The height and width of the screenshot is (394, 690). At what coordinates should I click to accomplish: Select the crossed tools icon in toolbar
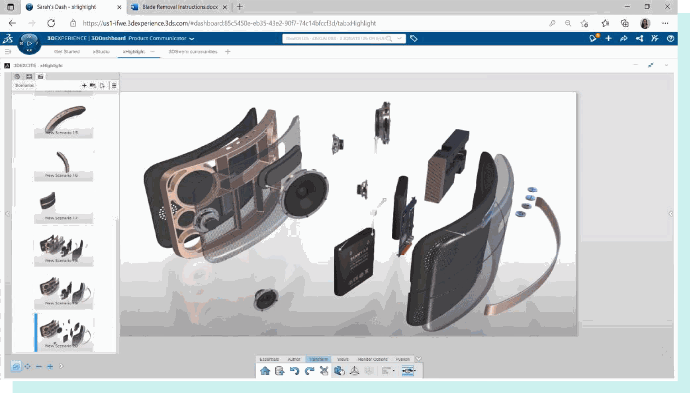click(x=324, y=371)
